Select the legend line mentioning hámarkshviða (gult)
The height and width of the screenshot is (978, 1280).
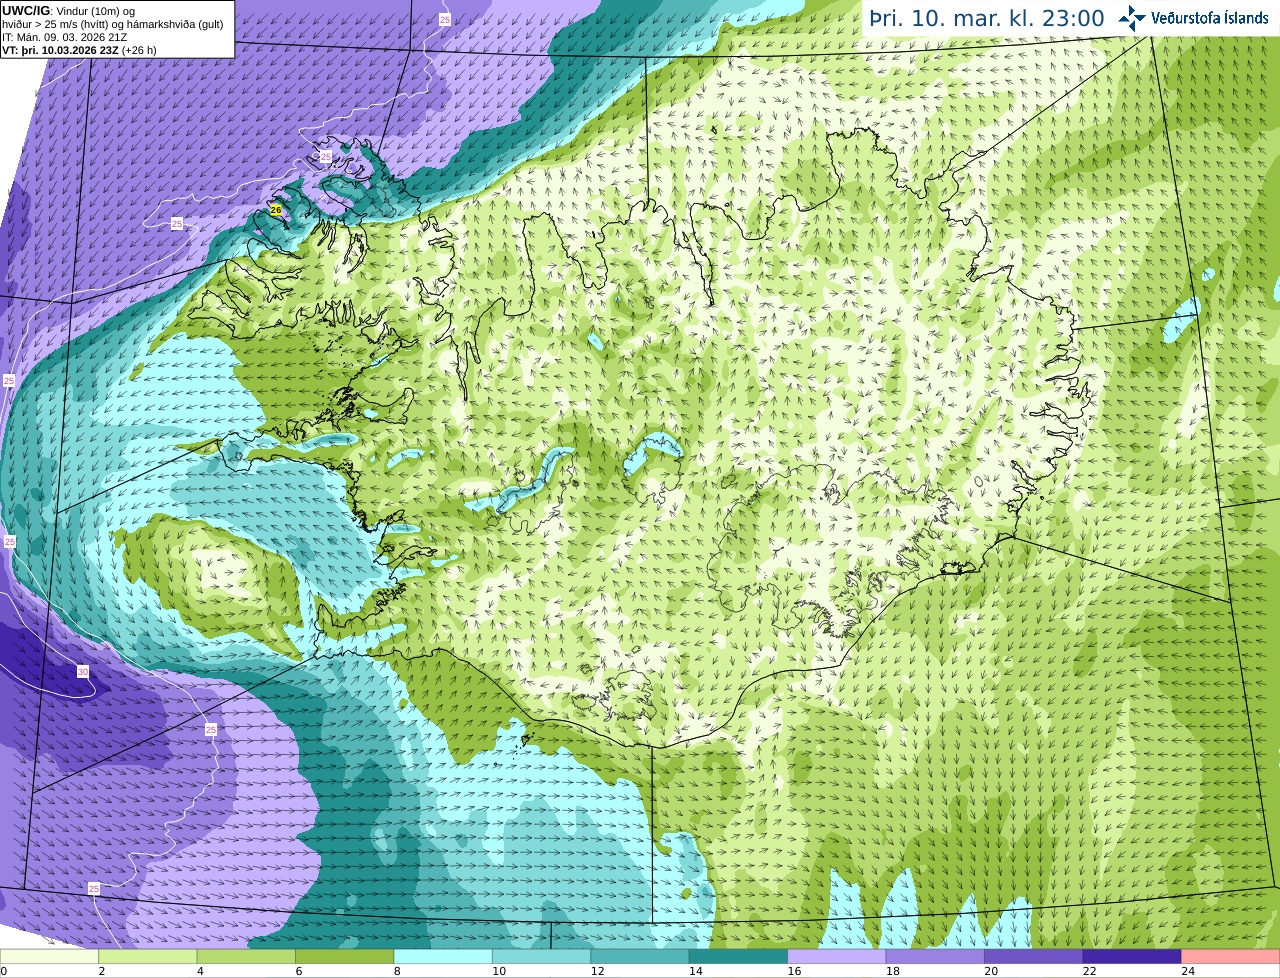coord(112,24)
